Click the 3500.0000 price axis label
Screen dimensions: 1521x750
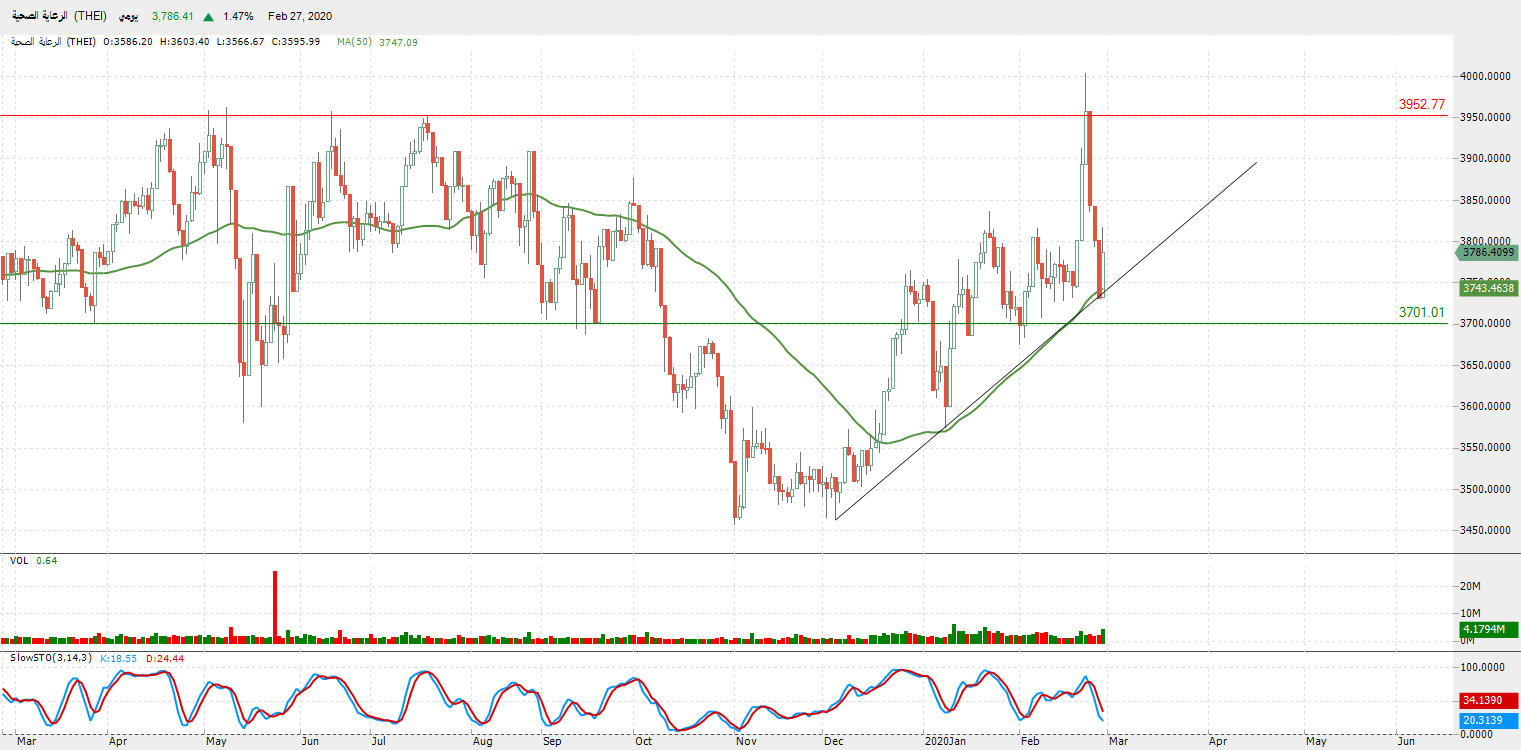pyautogui.click(x=1485, y=489)
